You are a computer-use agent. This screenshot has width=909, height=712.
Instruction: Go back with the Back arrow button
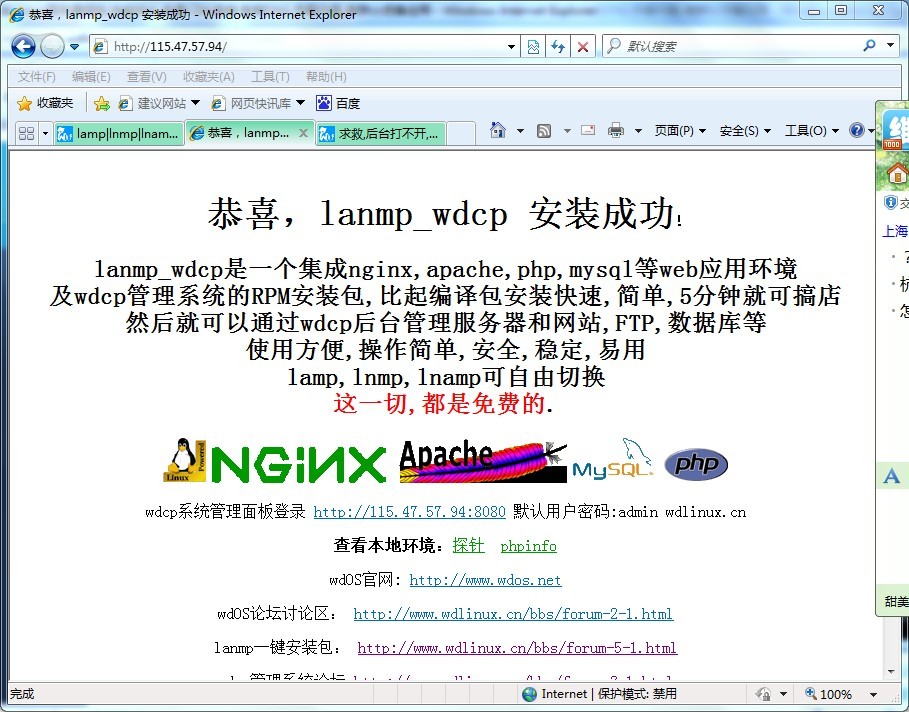[x=23, y=46]
